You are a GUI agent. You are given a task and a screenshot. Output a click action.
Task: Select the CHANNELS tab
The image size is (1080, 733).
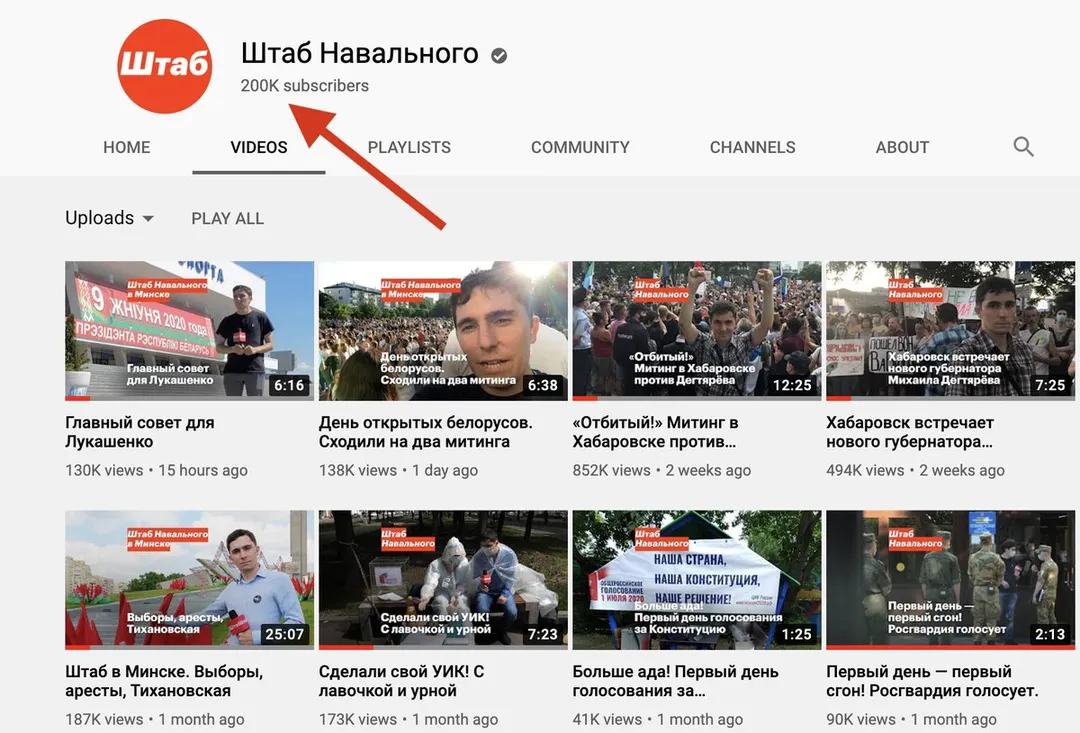point(752,147)
